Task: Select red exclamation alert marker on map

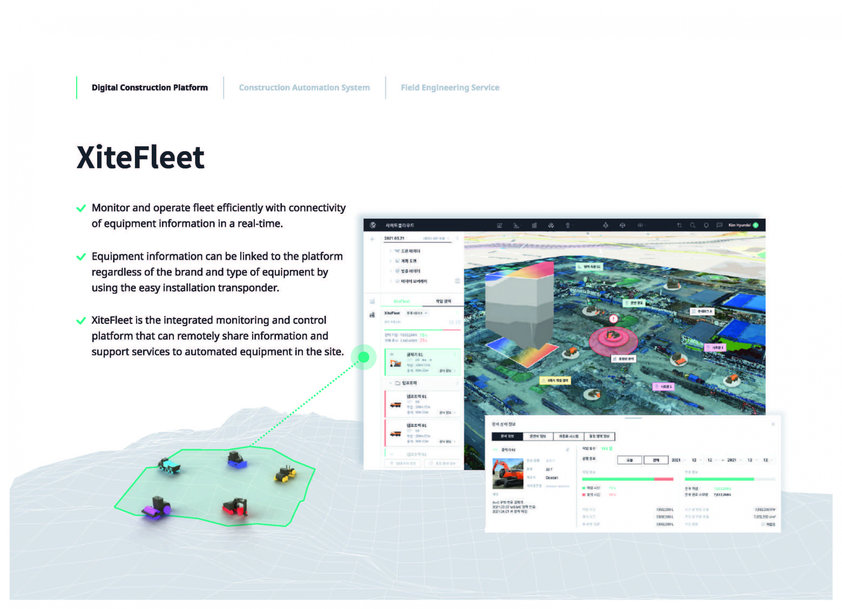Action: point(613,319)
